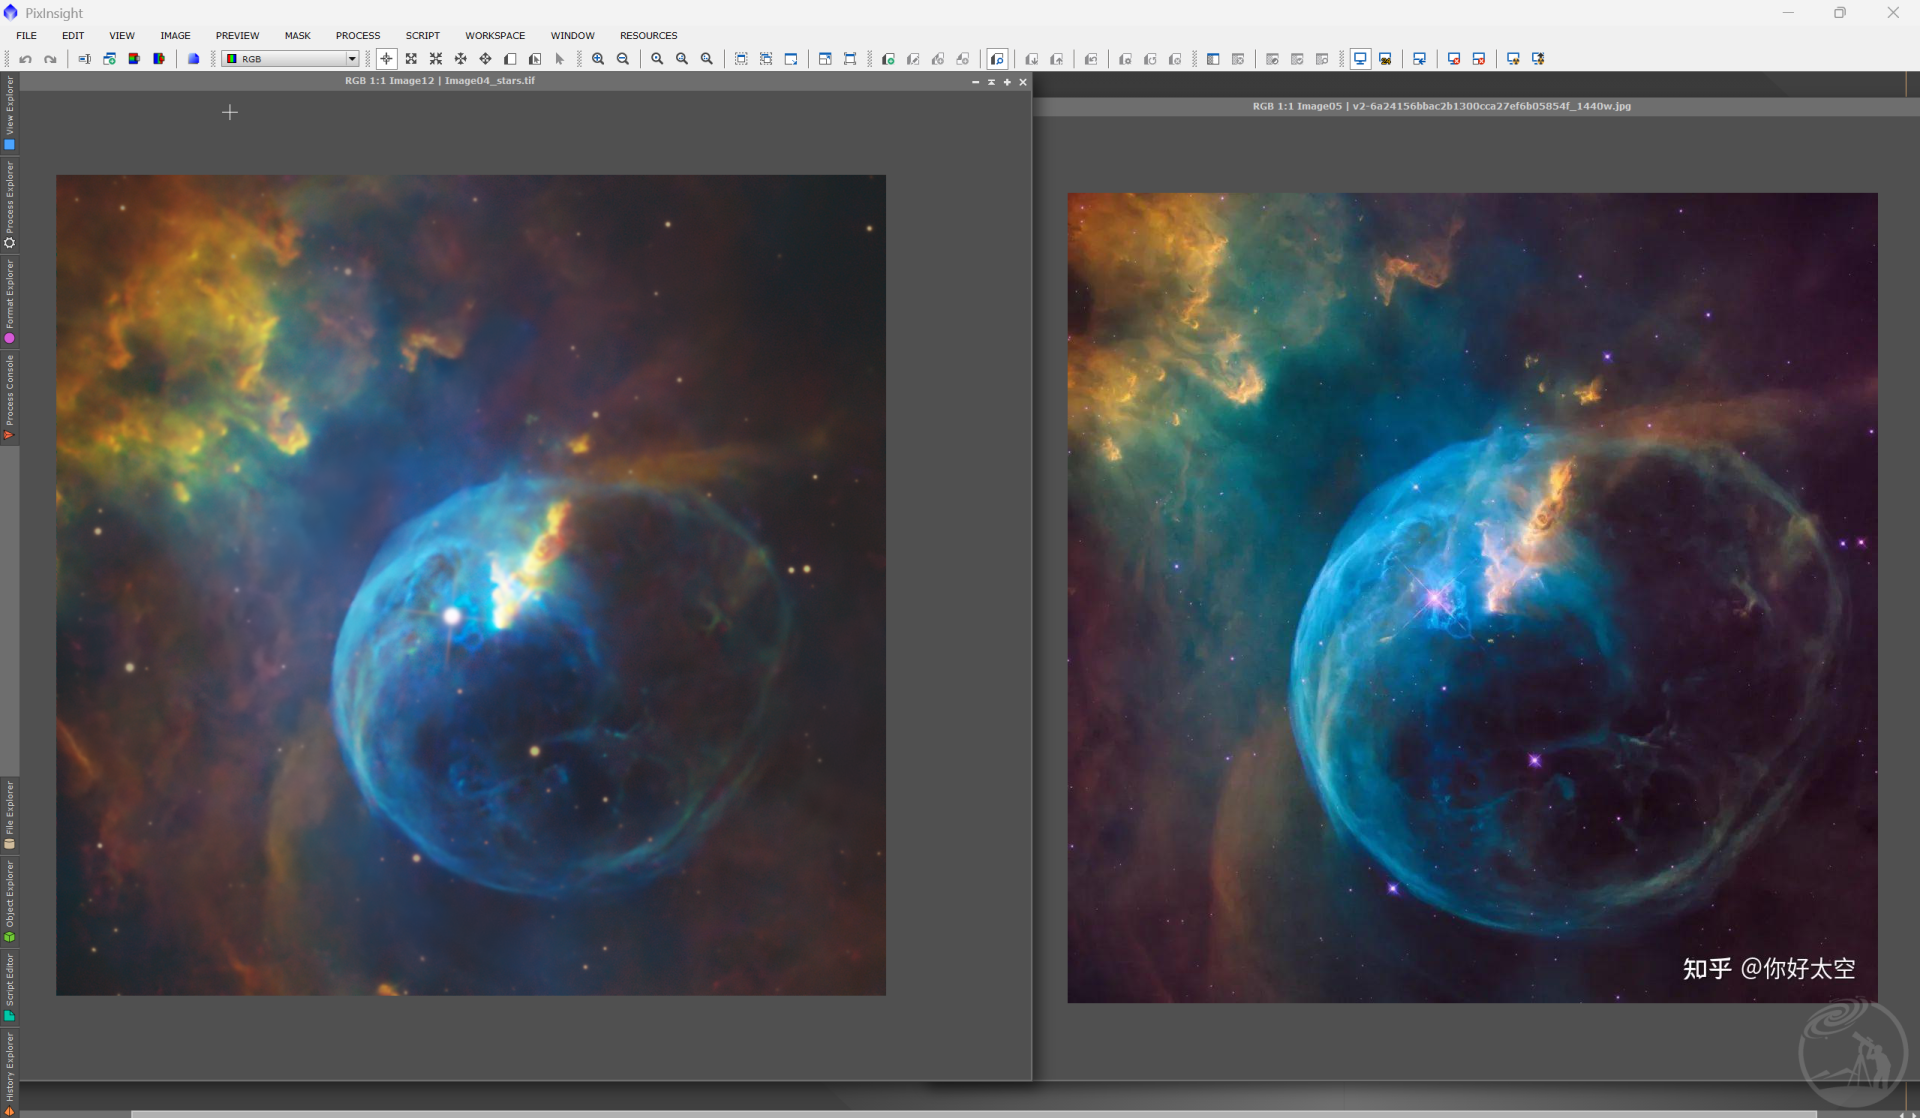The image size is (1920, 1118).
Task: Open the RGB channel display dropdown
Action: [290, 59]
